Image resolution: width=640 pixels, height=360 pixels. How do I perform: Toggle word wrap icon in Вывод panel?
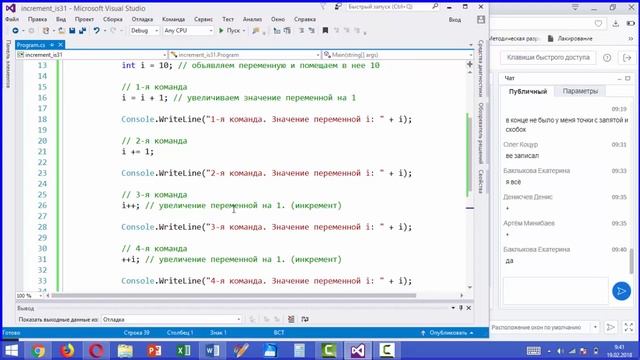pyautogui.click(x=305, y=319)
